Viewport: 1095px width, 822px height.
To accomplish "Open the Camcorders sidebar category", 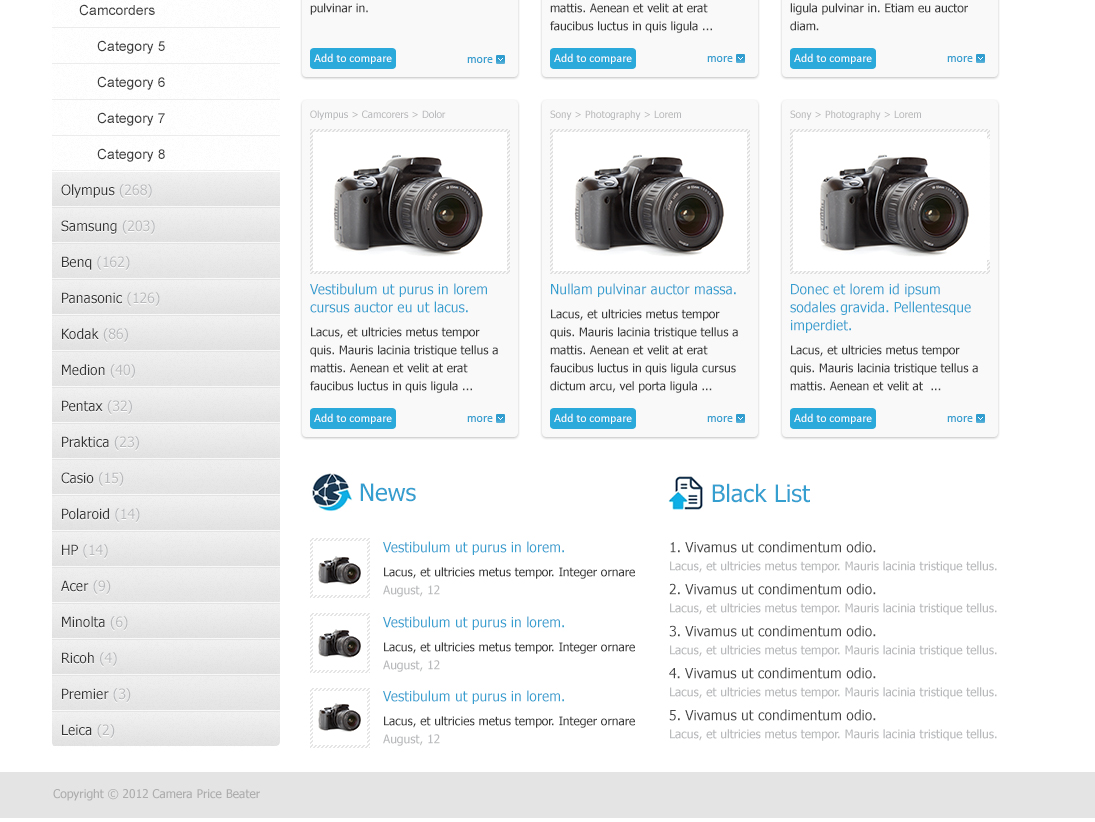I will [x=117, y=10].
